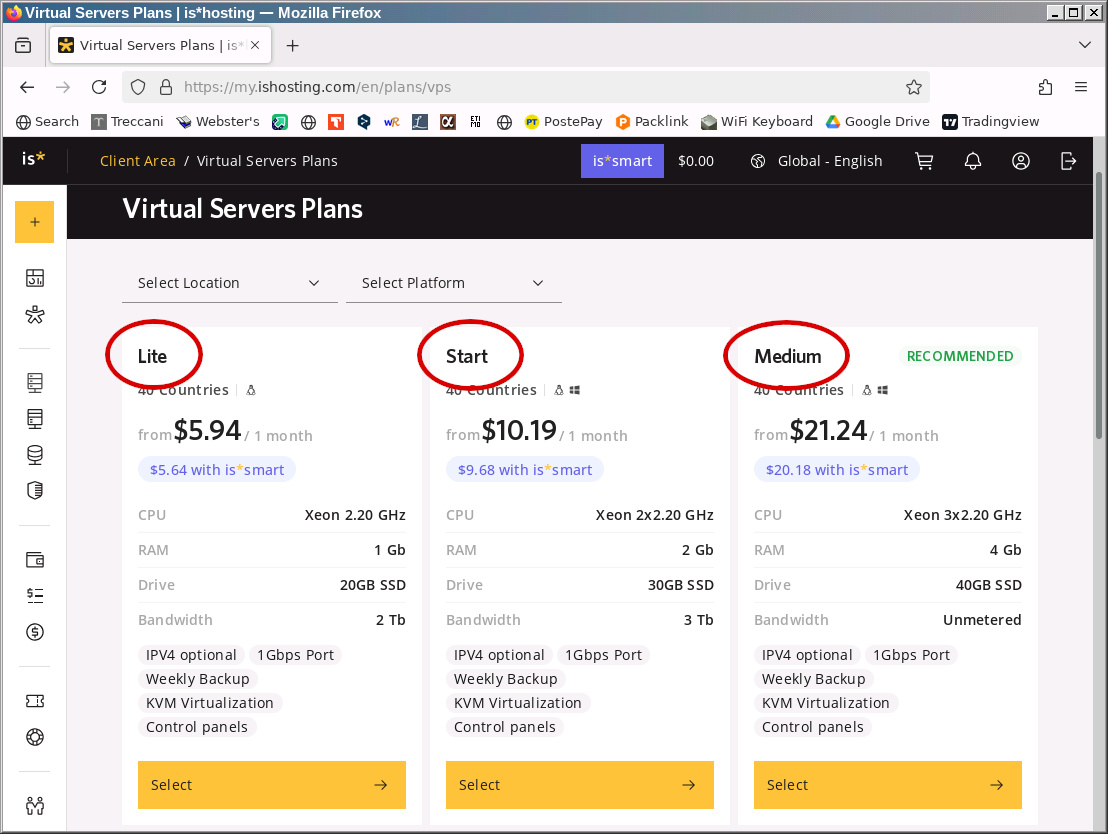Open the ticket coupon icon in the sidebar
1108x834 pixels.
point(35,701)
